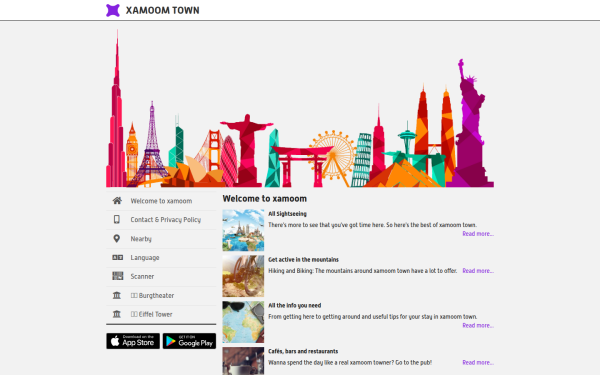Viewport: 600px width, 375px height.
Task: Click the Welcome to xamoom page heading
Action: coord(265,199)
